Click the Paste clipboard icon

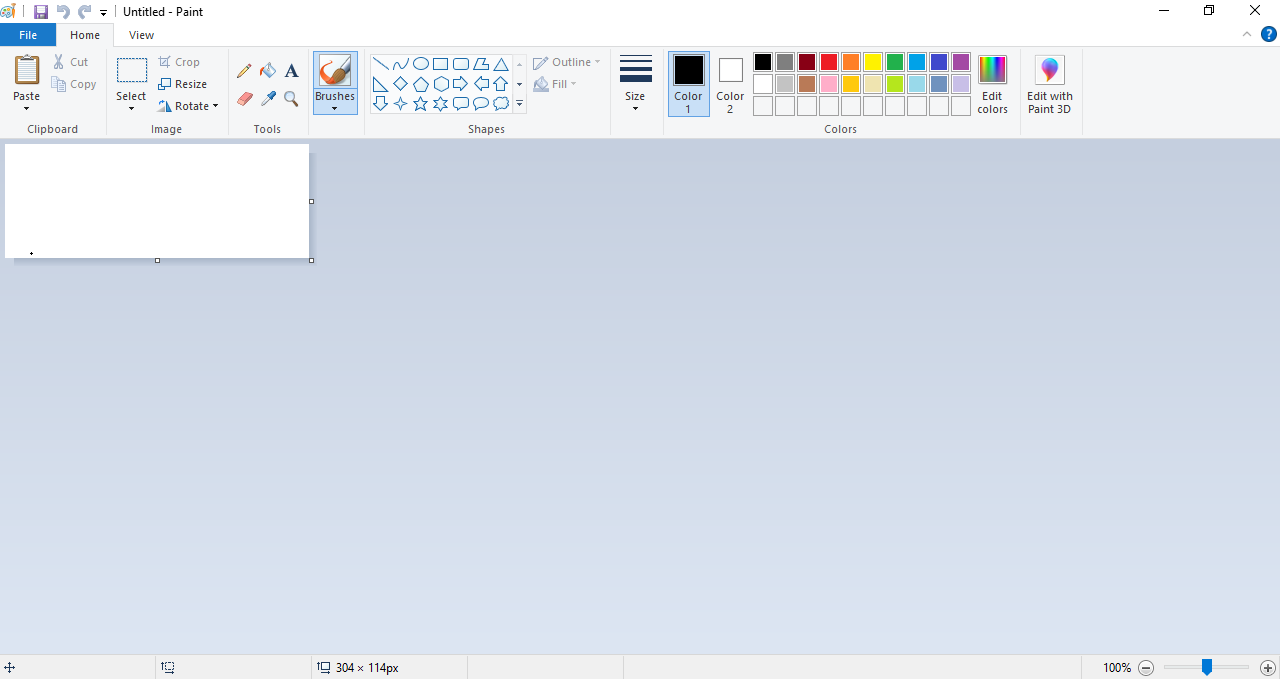point(27,70)
